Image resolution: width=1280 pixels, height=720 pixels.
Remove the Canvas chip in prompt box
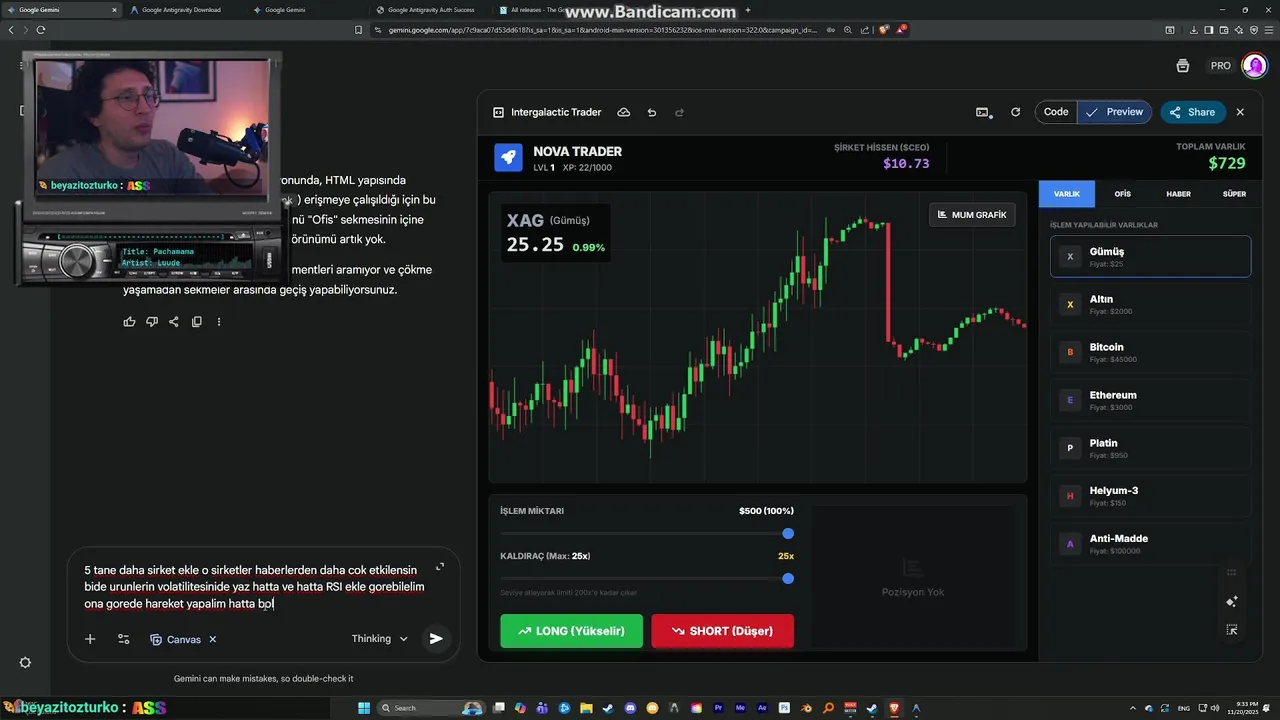click(x=213, y=639)
